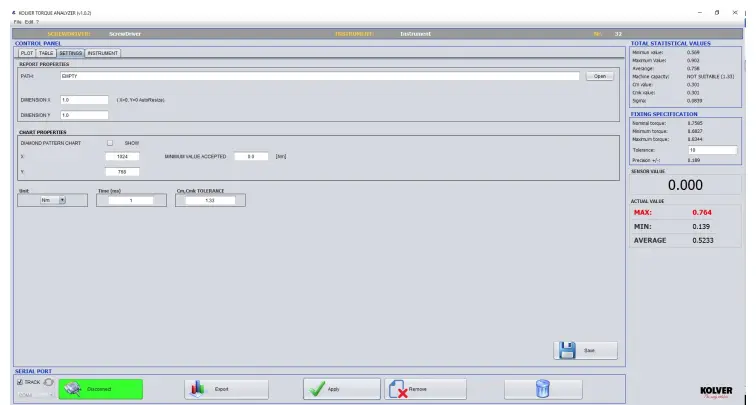Click the Export chart button
This screenshot has width=756, height=405.
coord(226,389)
